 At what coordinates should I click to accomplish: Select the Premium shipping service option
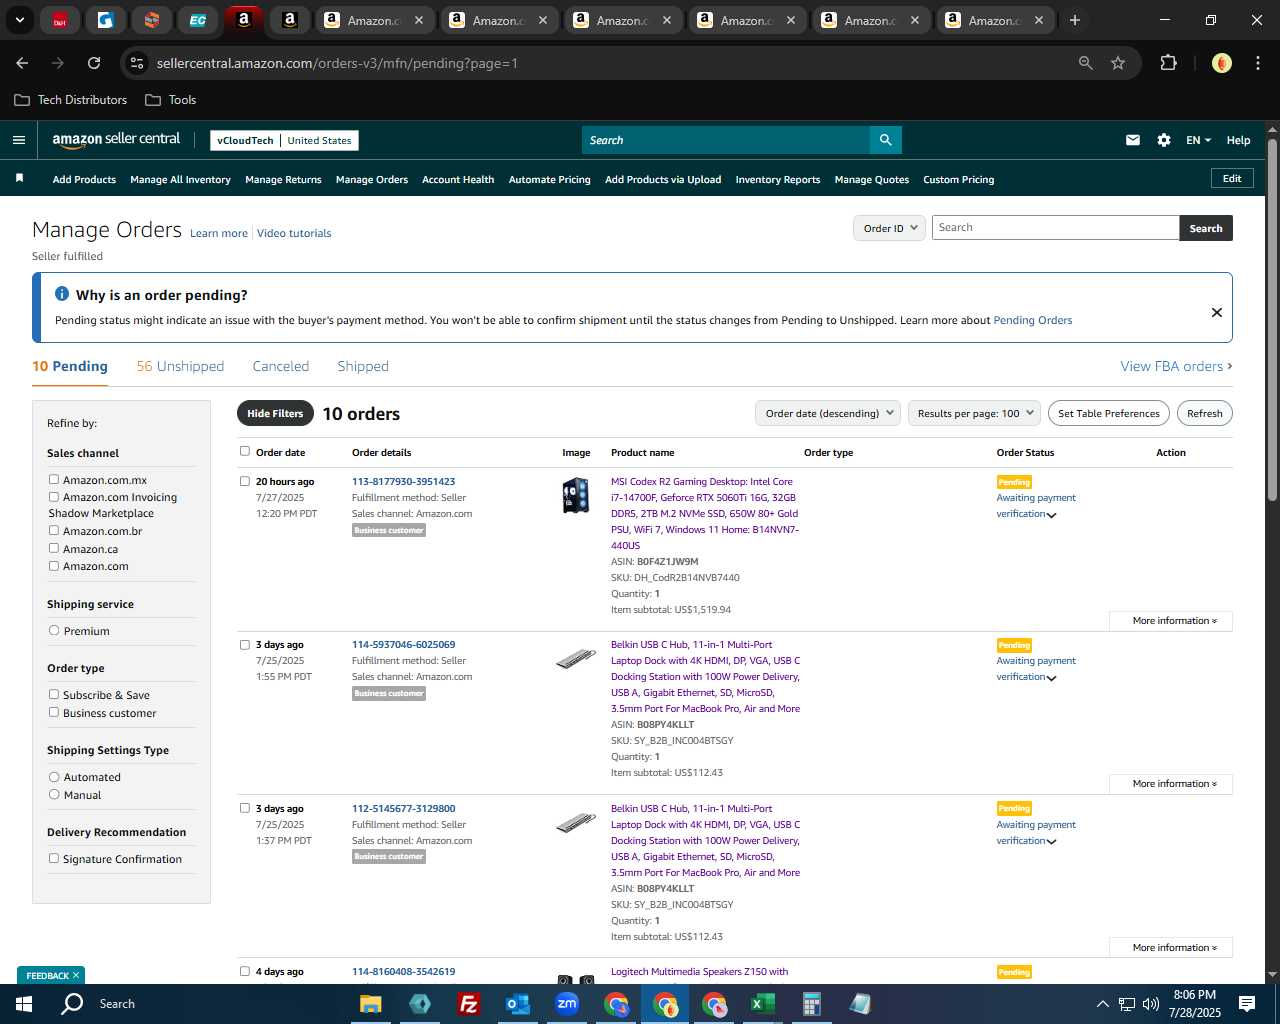pos(54,631)
